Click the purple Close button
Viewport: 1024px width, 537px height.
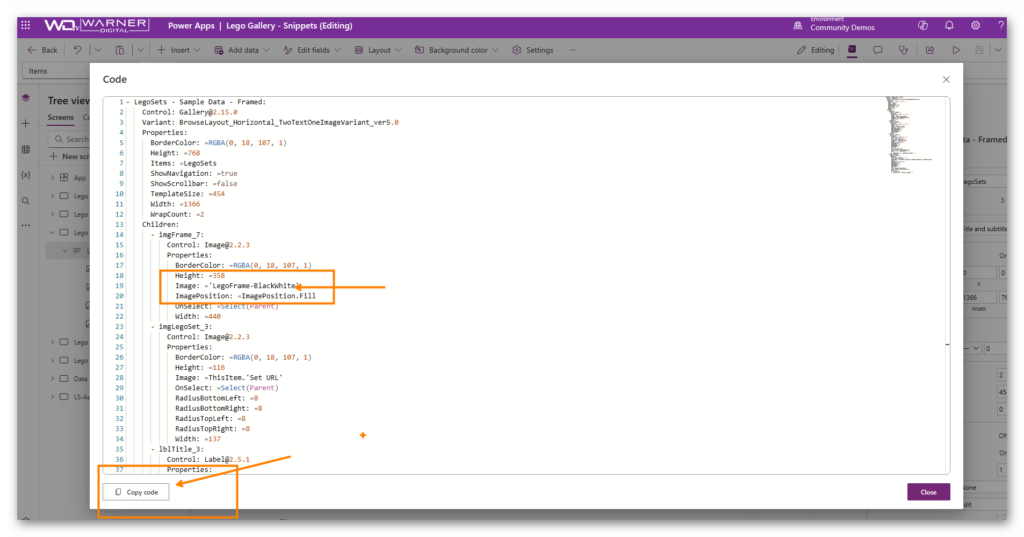(928, 492)
